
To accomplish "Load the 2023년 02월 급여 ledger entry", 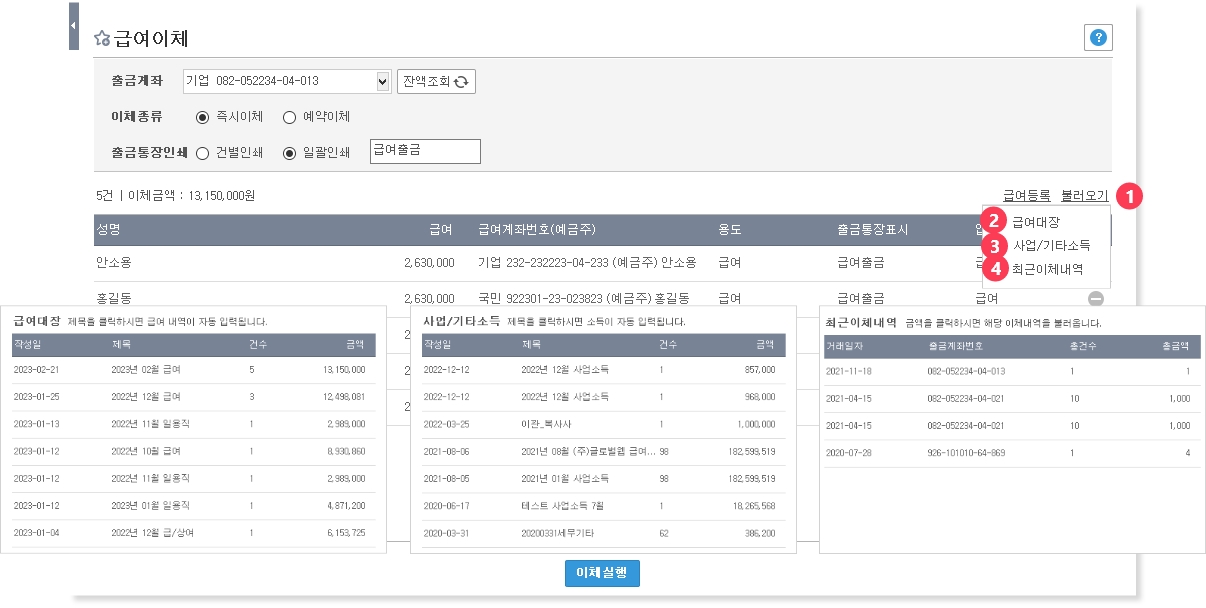I will pos(146,369).
